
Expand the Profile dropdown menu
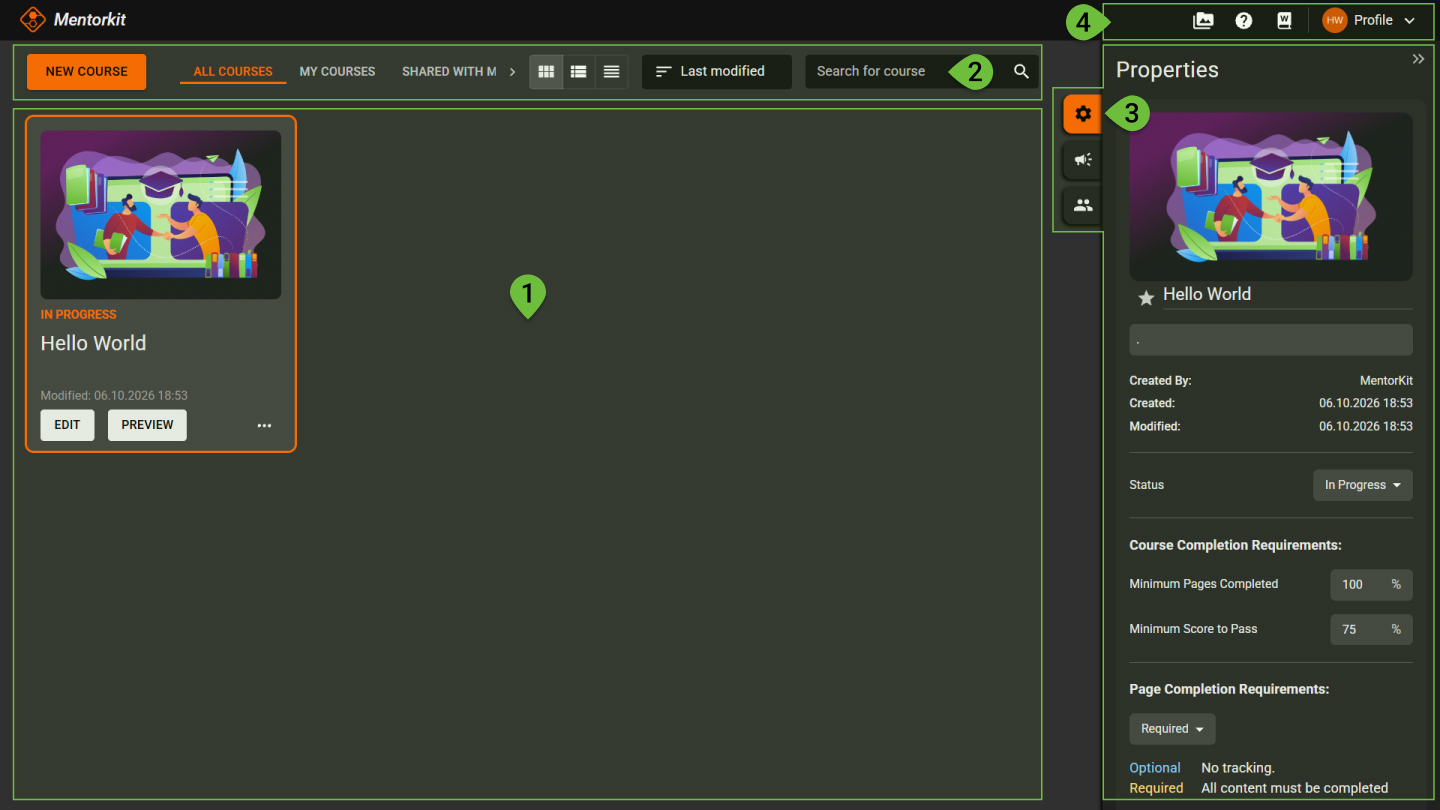click(x=1409, y=20)
